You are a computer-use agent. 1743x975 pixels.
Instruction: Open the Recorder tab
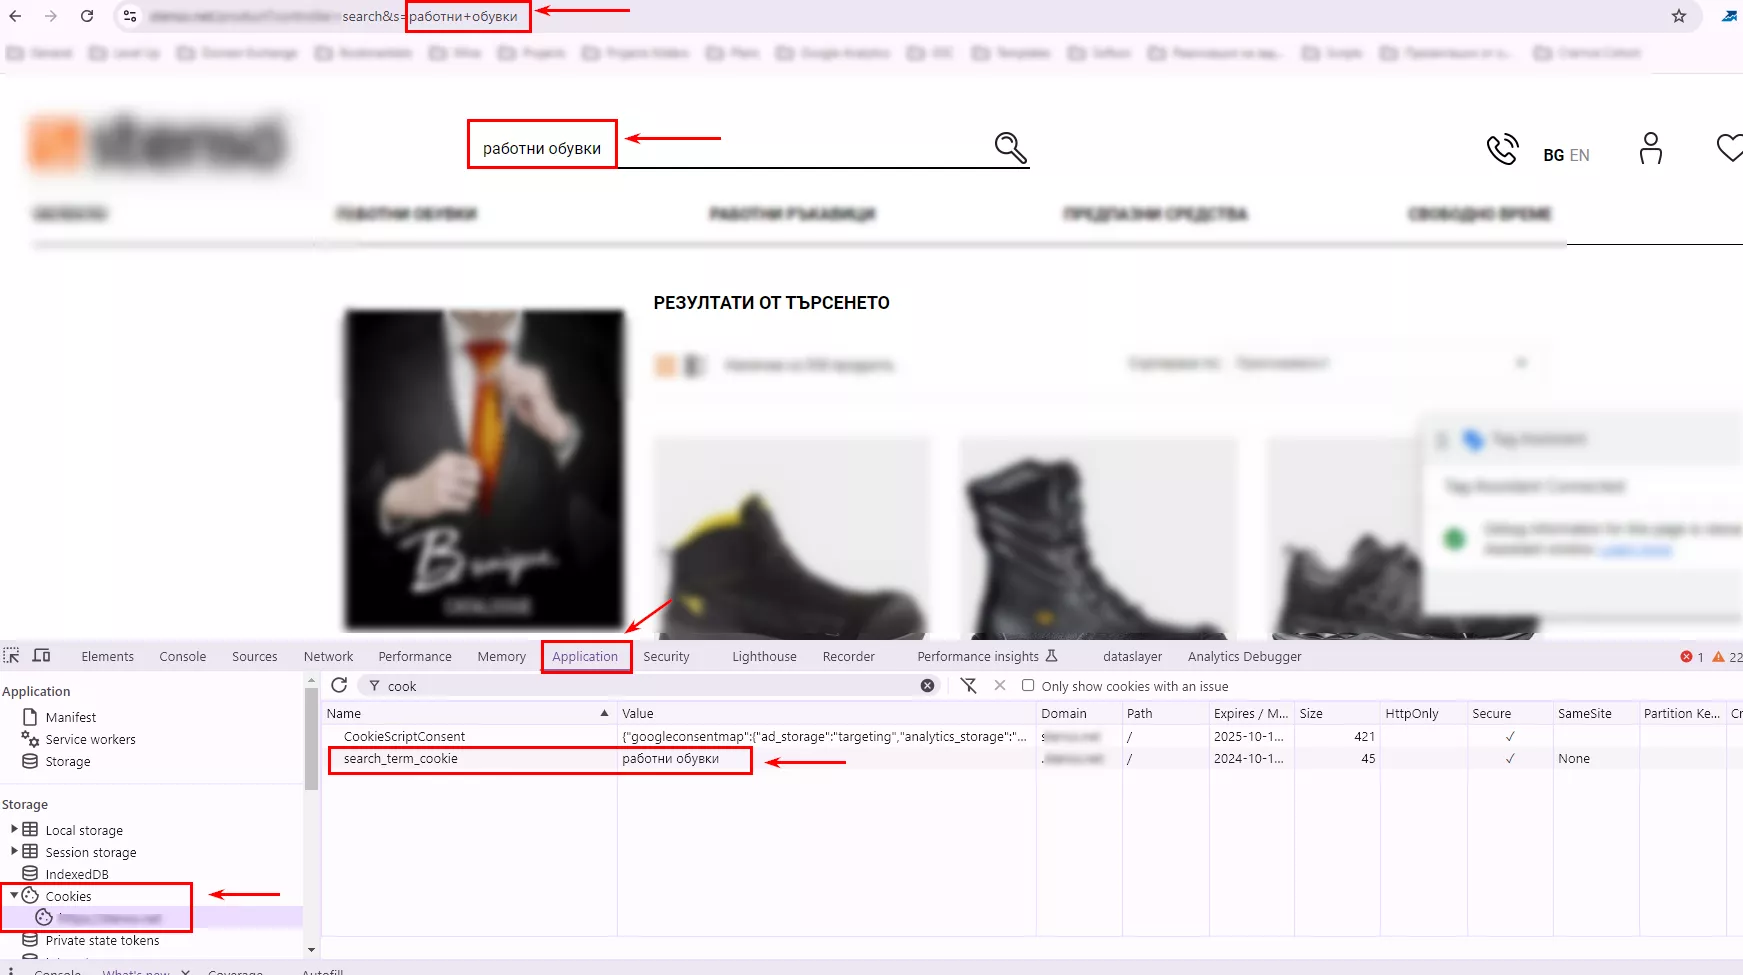click(x=849, y=657)
